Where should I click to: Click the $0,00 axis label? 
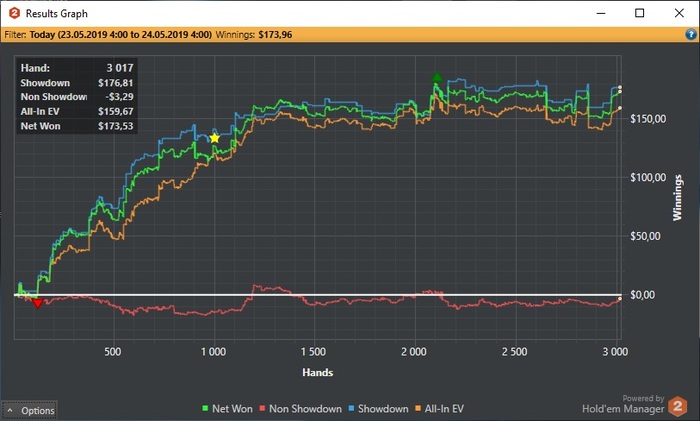coord(643,295)
